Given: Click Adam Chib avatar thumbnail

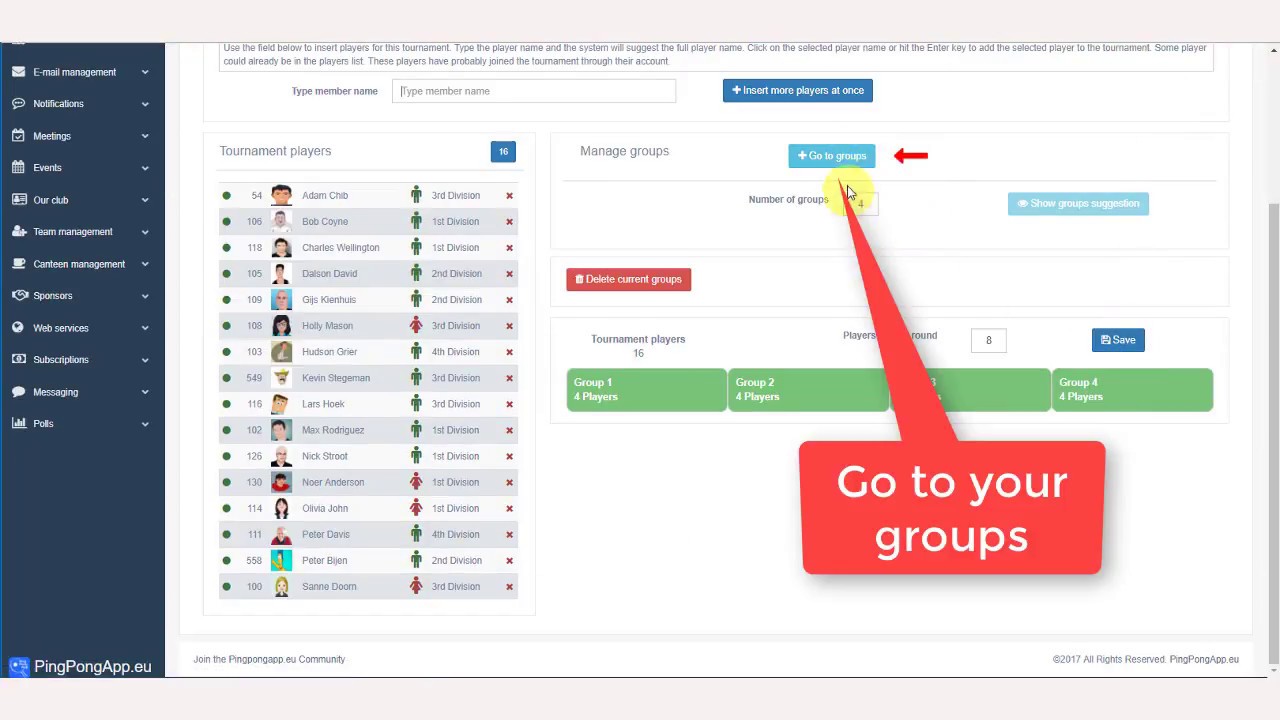Looking at the screenshot, I should (x=281, y=196).
